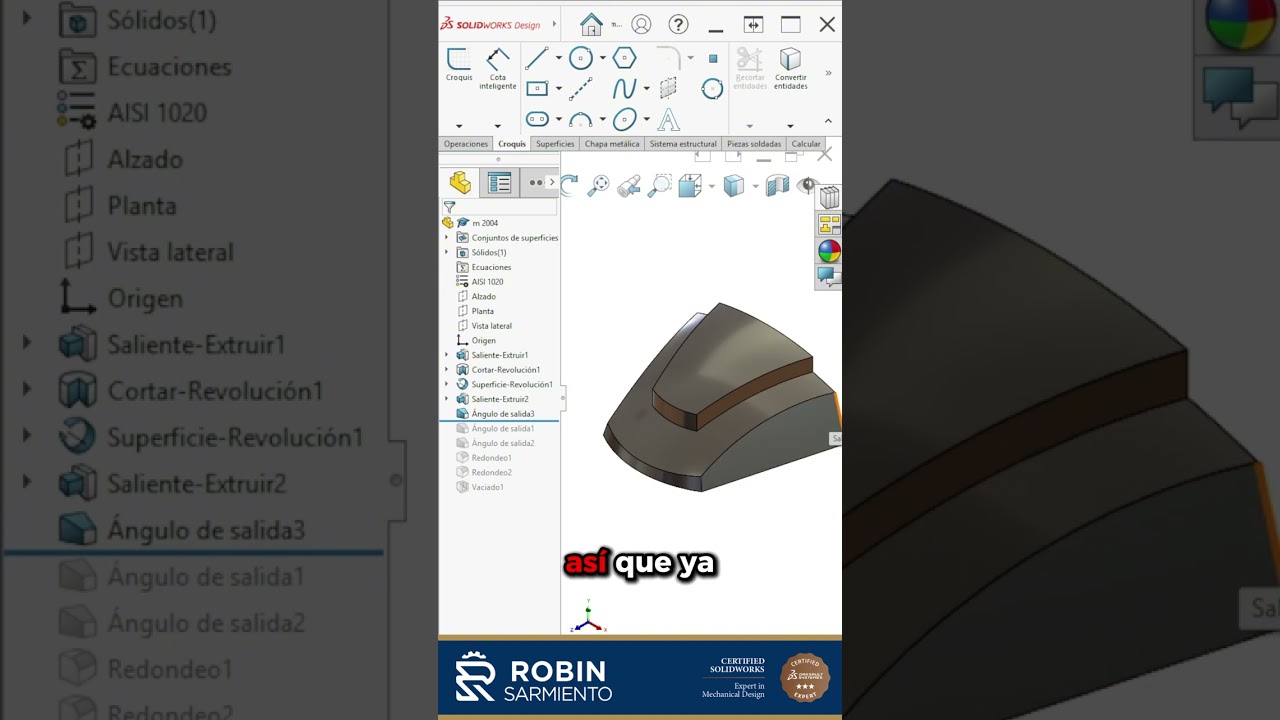The width and height of the screenshot is (1280, 720).
Task: Open the Operaciones ribbon tab
Action: point(466,144)
